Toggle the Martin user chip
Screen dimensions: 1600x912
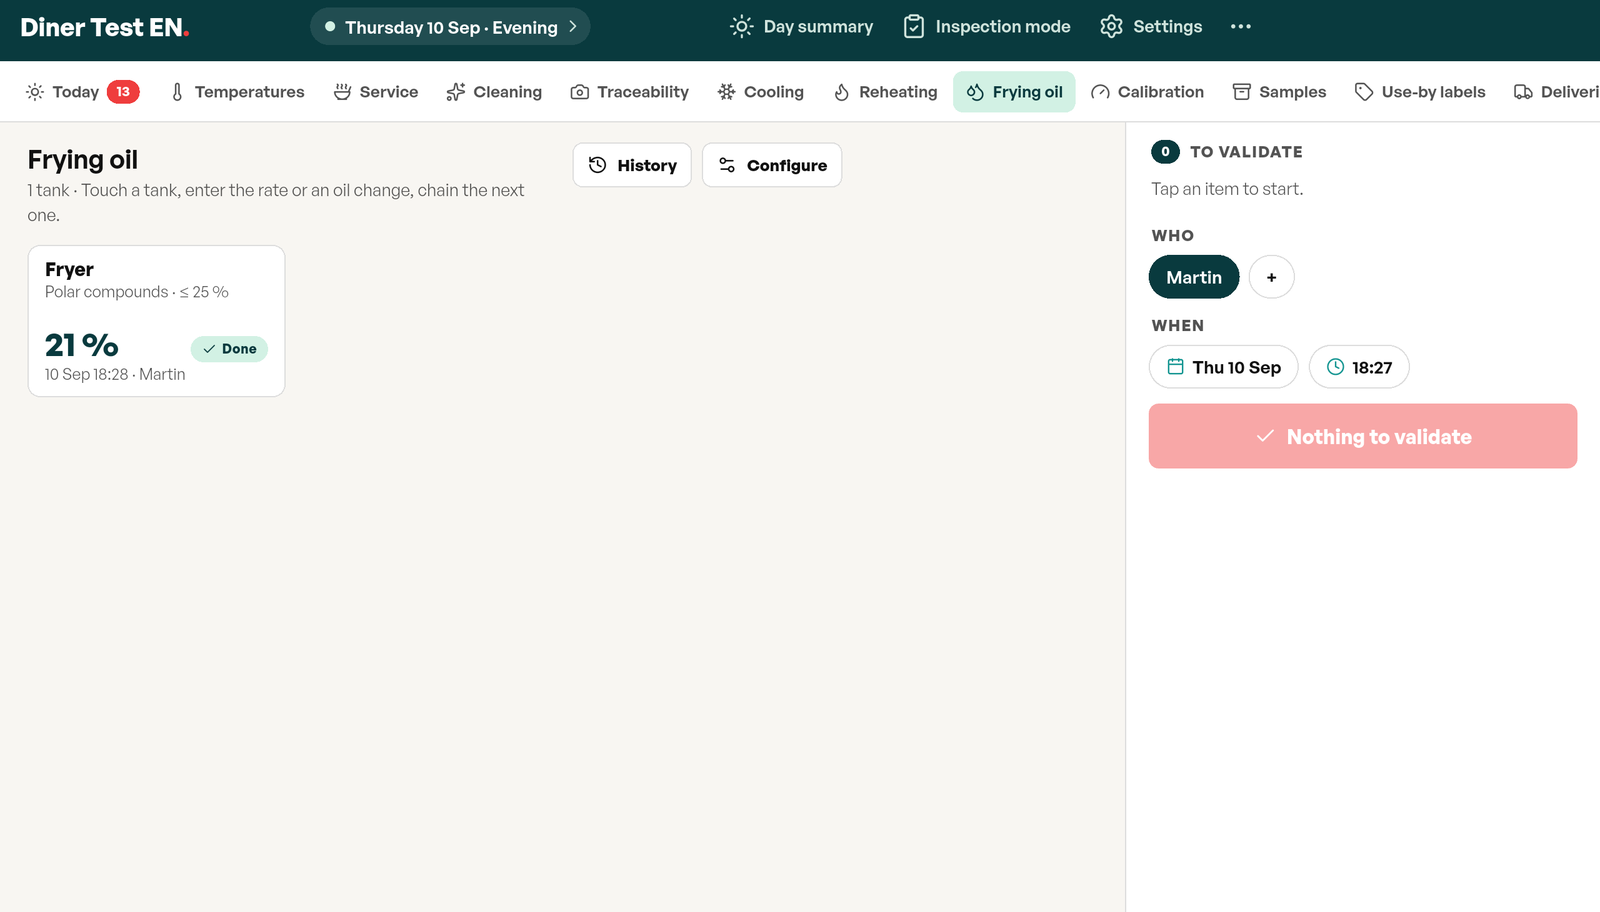click(x=1194, y=277)
